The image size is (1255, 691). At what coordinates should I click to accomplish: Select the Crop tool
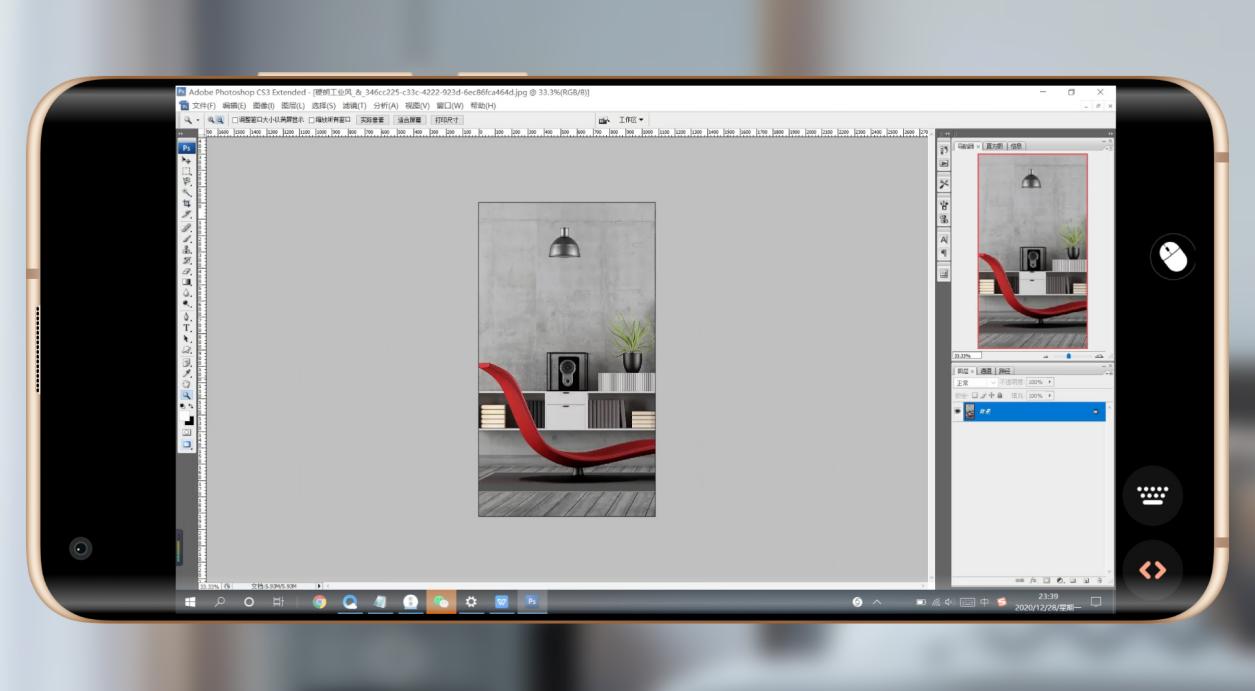186,204
